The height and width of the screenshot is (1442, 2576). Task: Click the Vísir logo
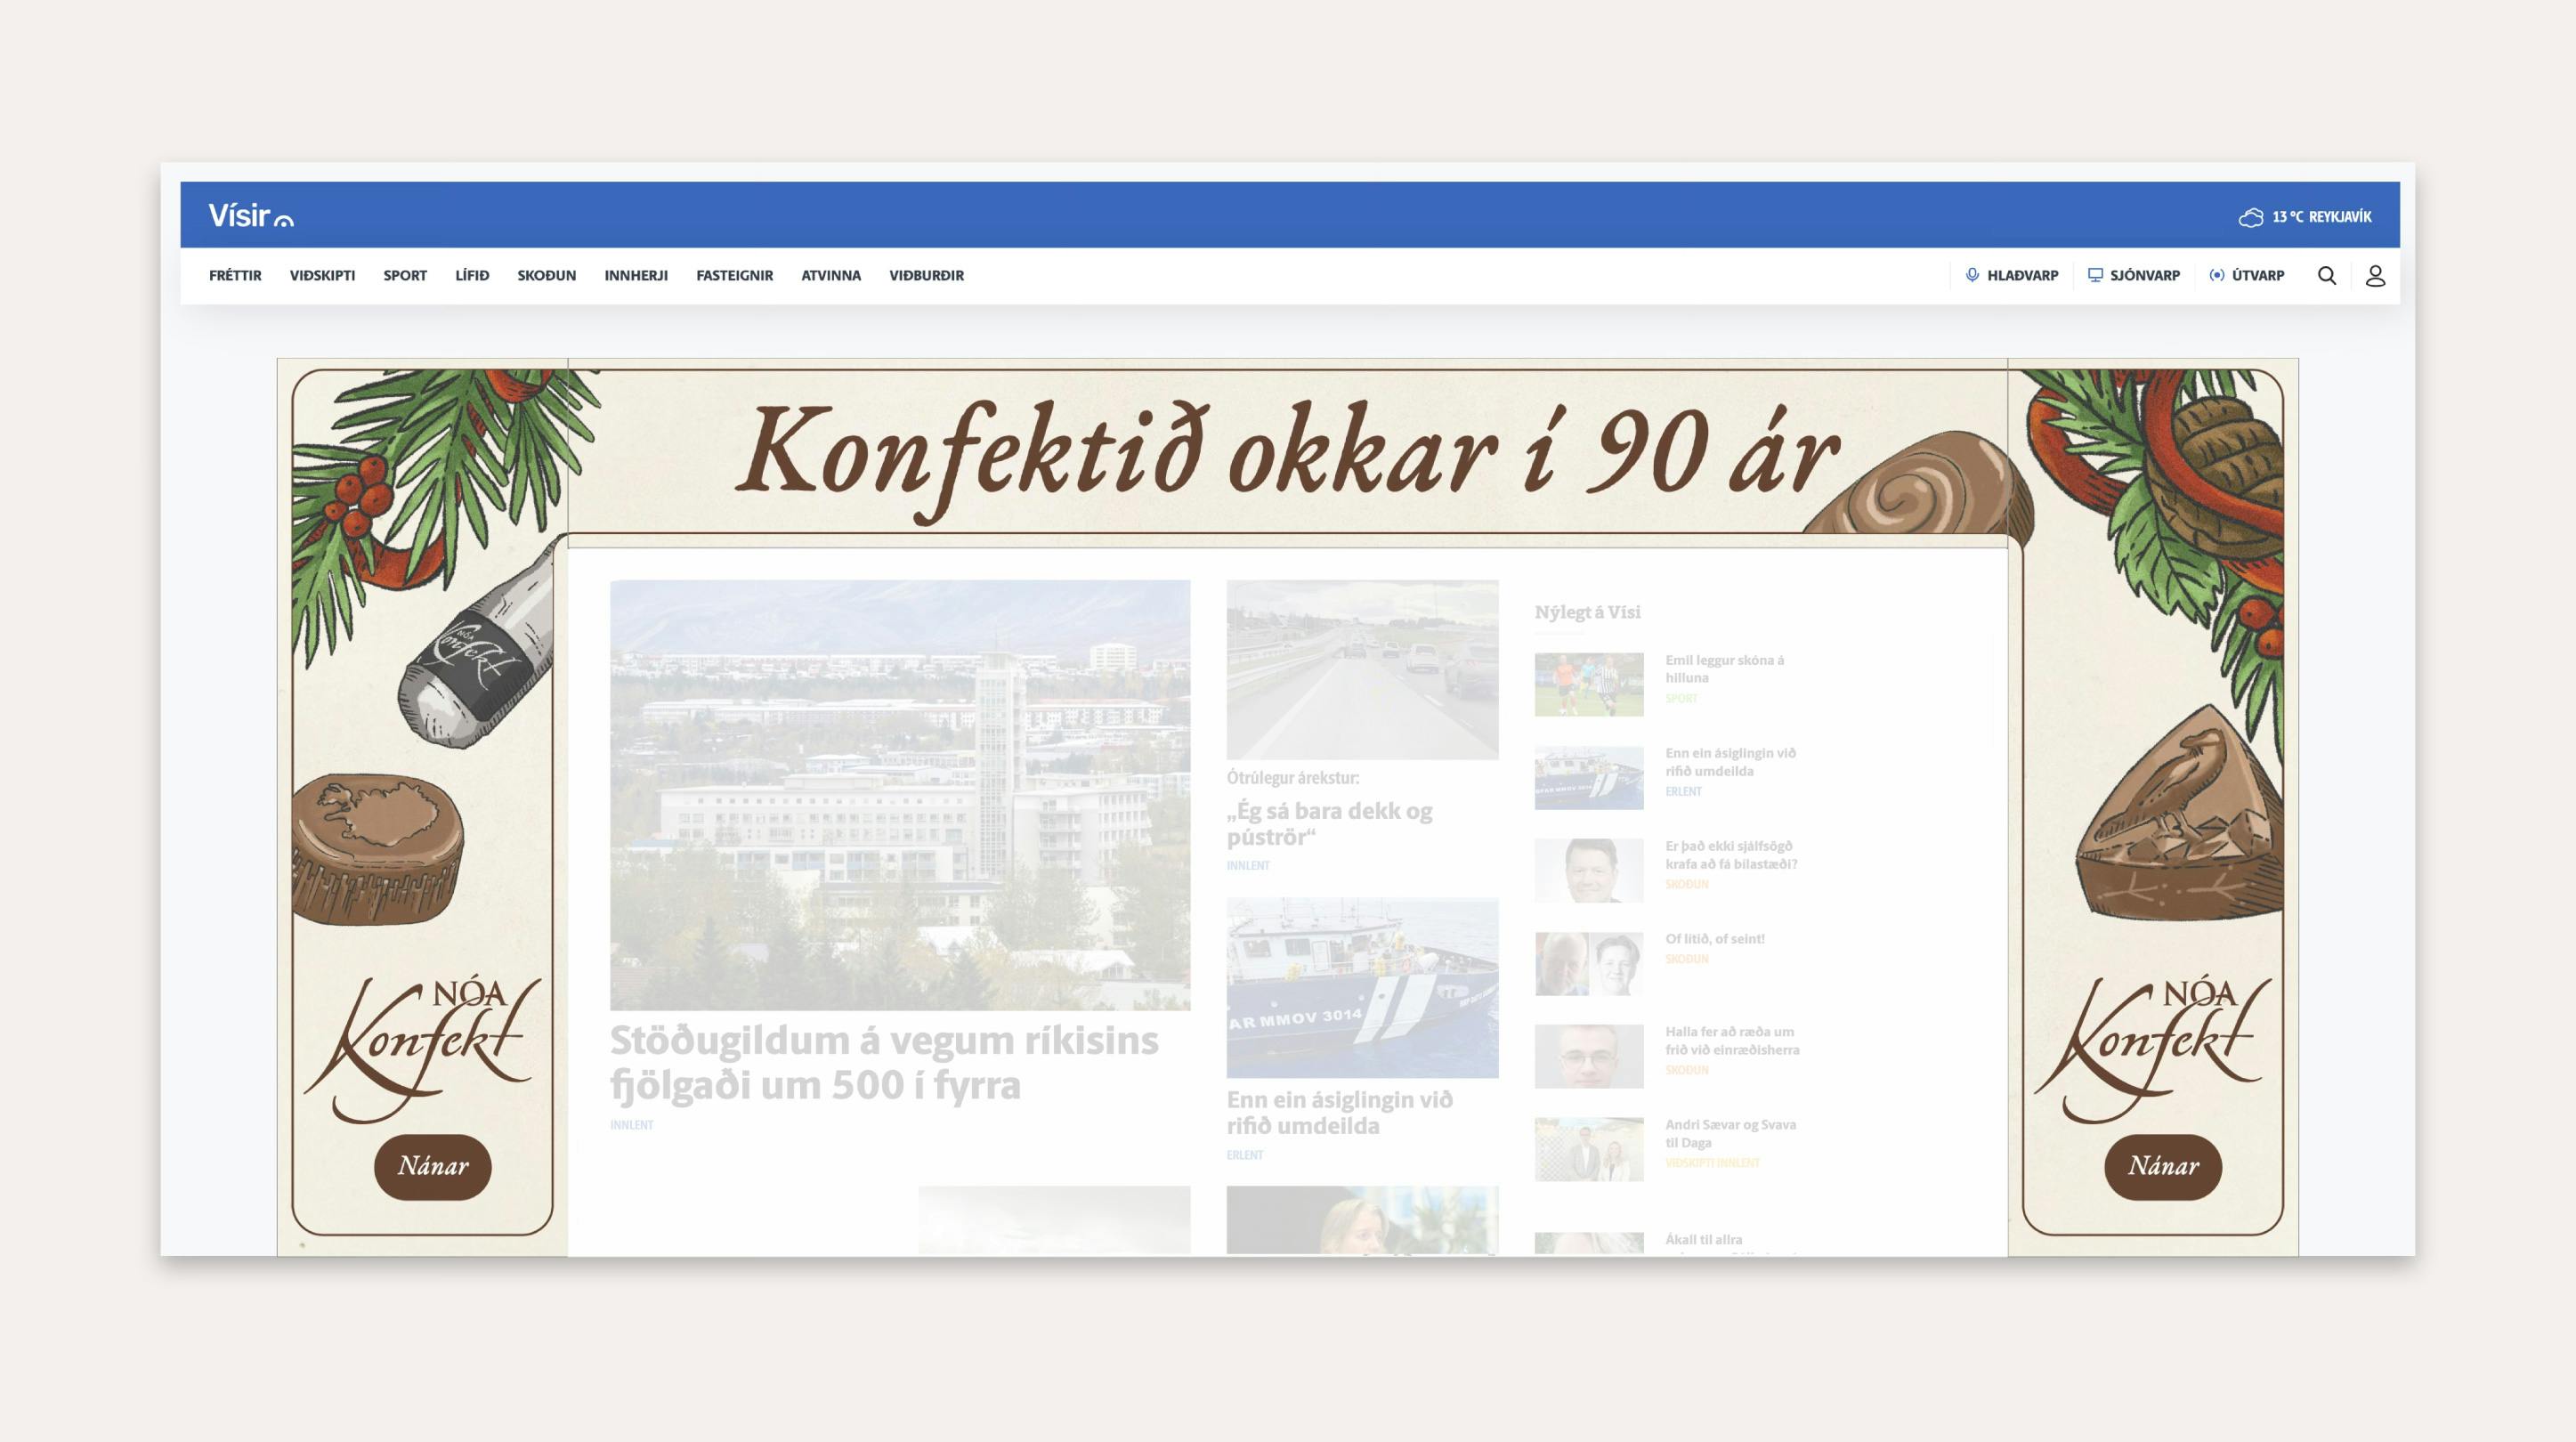pos(250,216)
